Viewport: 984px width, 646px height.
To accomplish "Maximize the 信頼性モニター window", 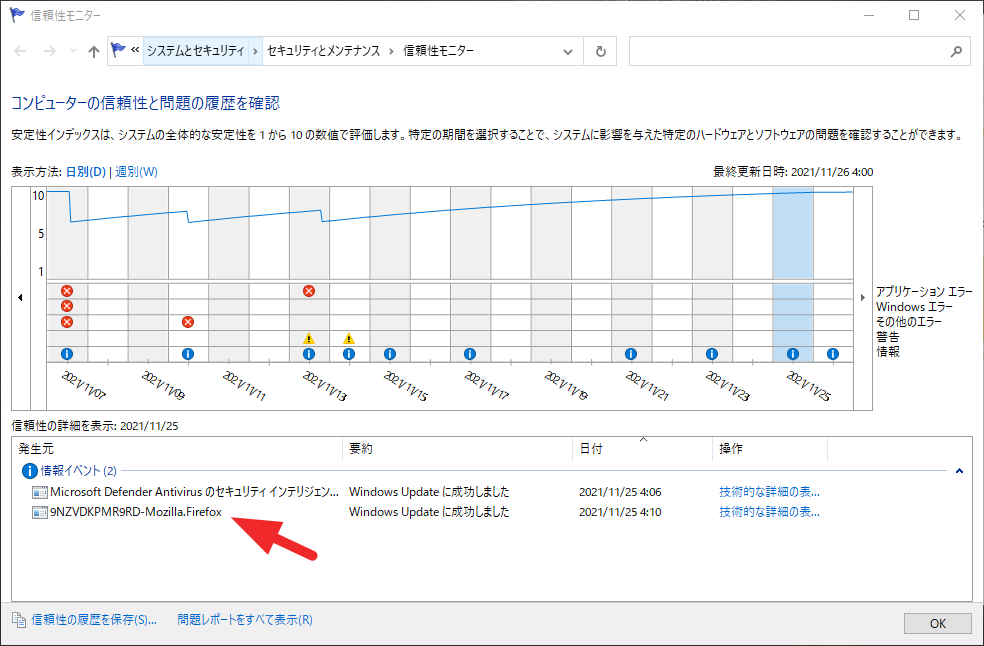I will pos(914,15).
